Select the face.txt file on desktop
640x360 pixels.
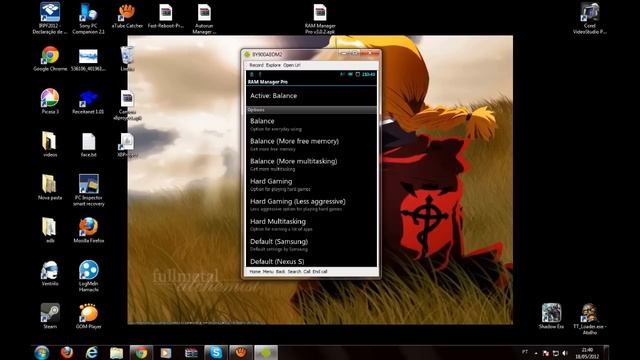coord(89,144)
